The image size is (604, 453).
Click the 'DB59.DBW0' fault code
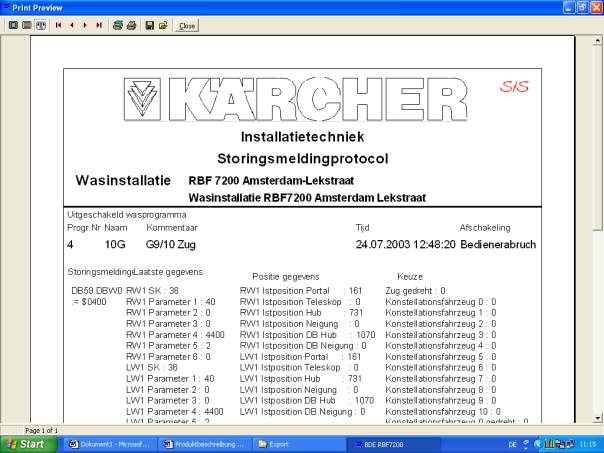coord(97,291)
